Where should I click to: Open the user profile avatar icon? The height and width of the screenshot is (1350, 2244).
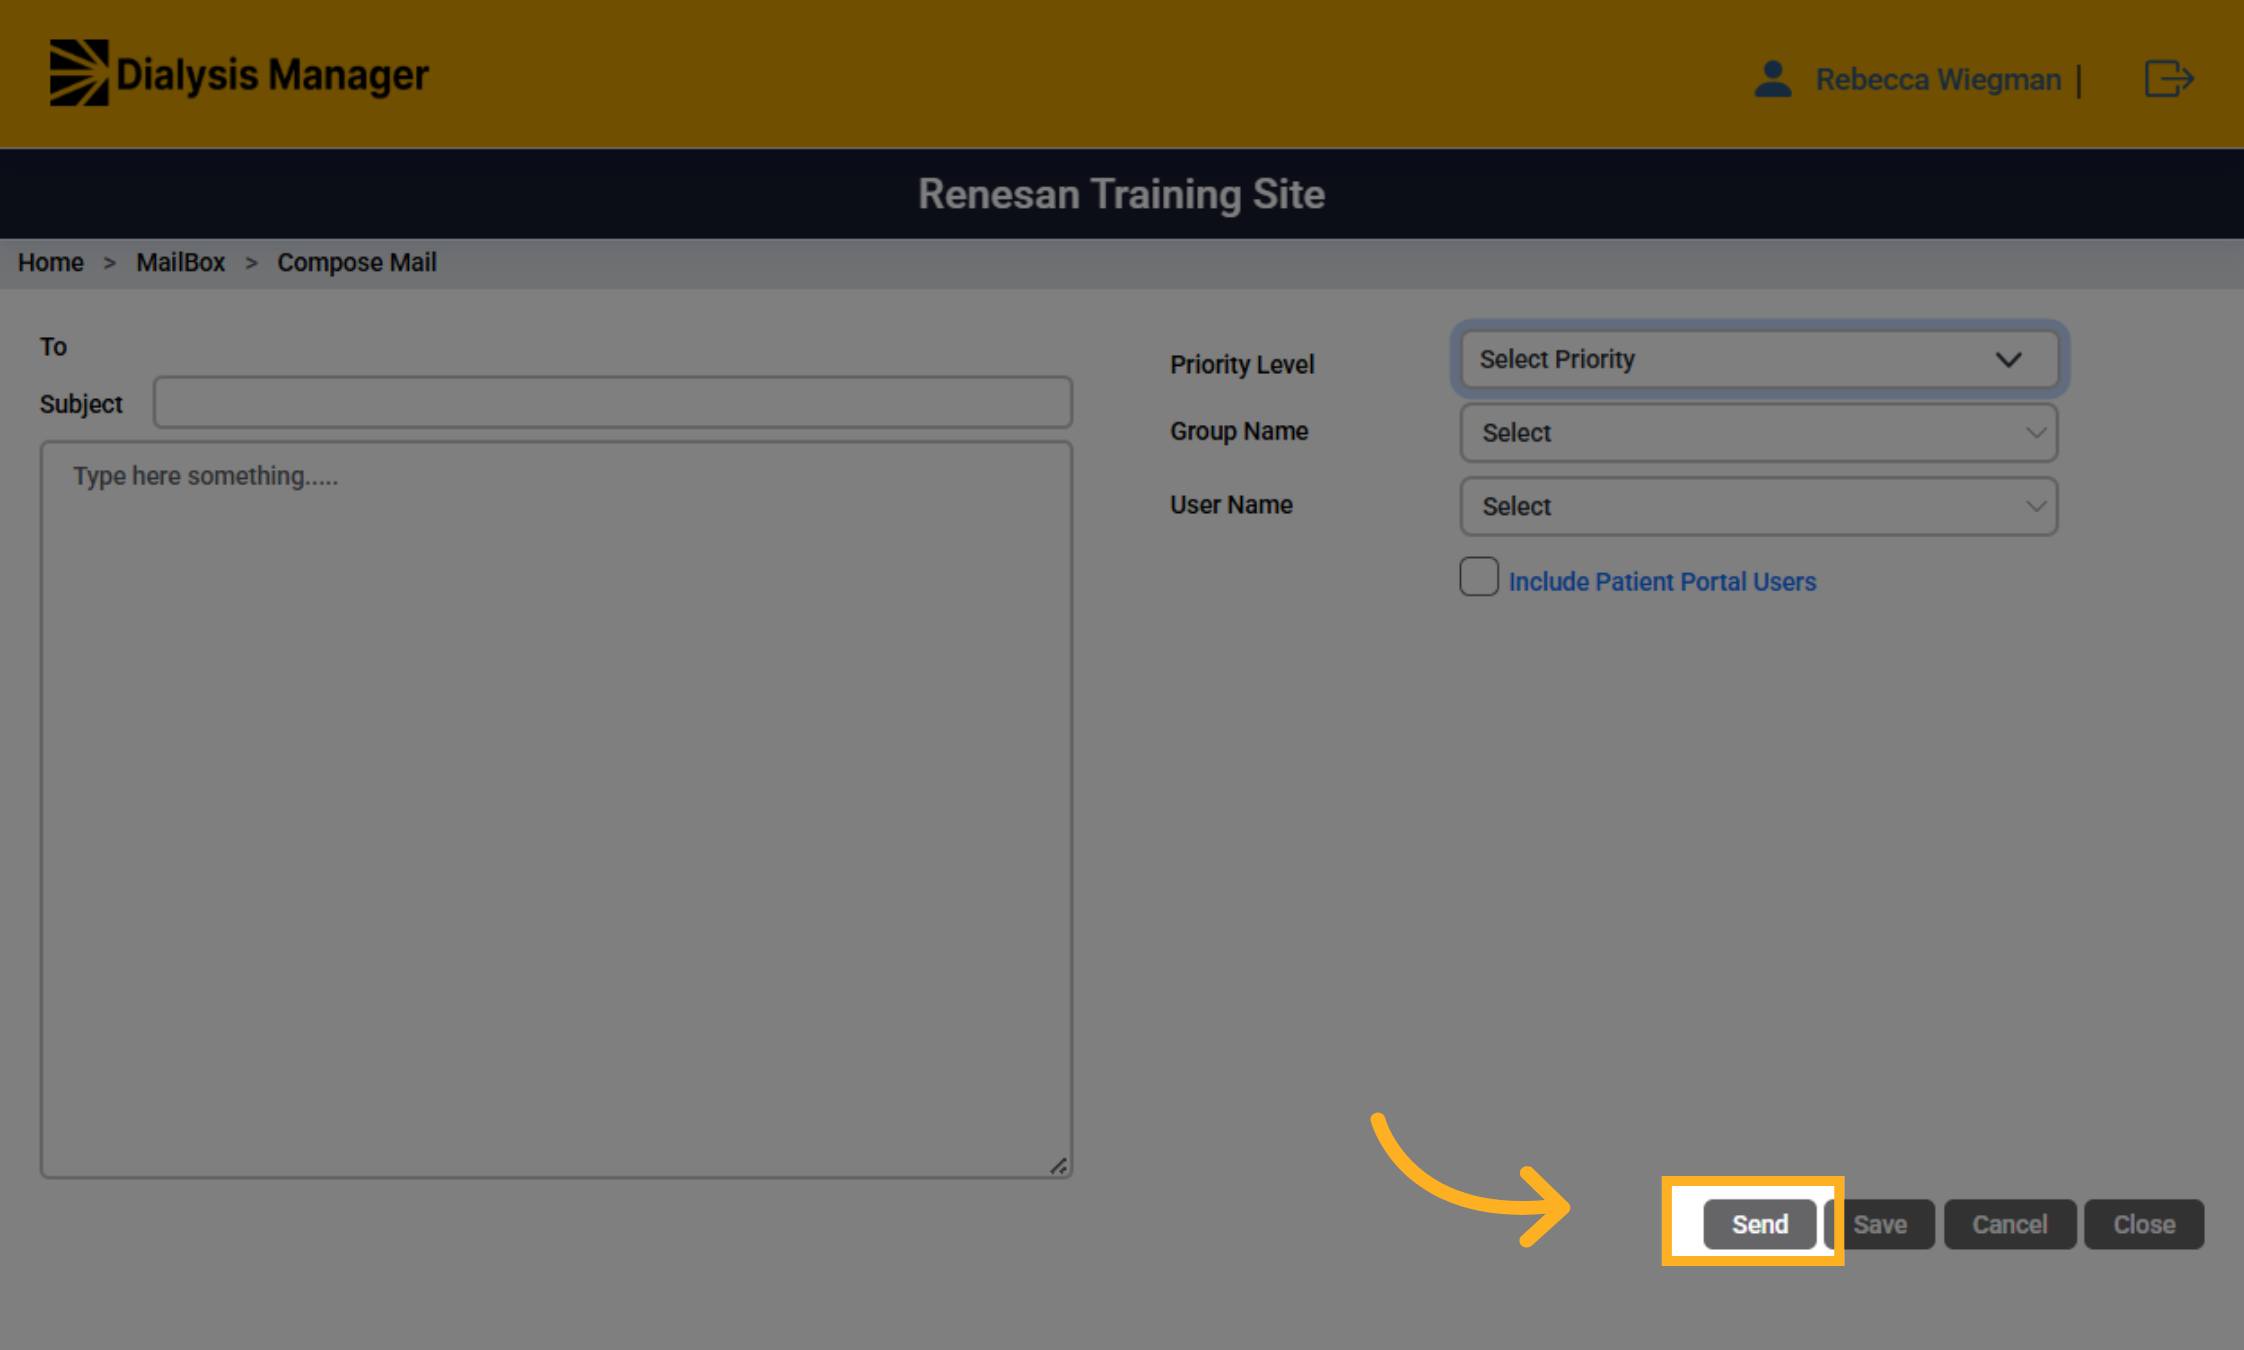1772,79
